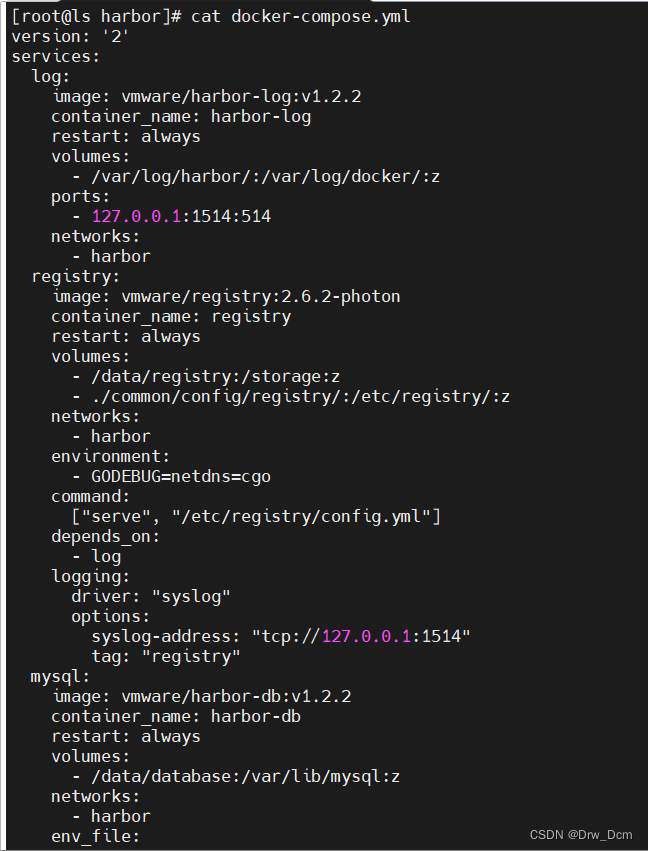Select the 'services:' line
This screenshot has width=648, height=851.
(x=56, y=56)
